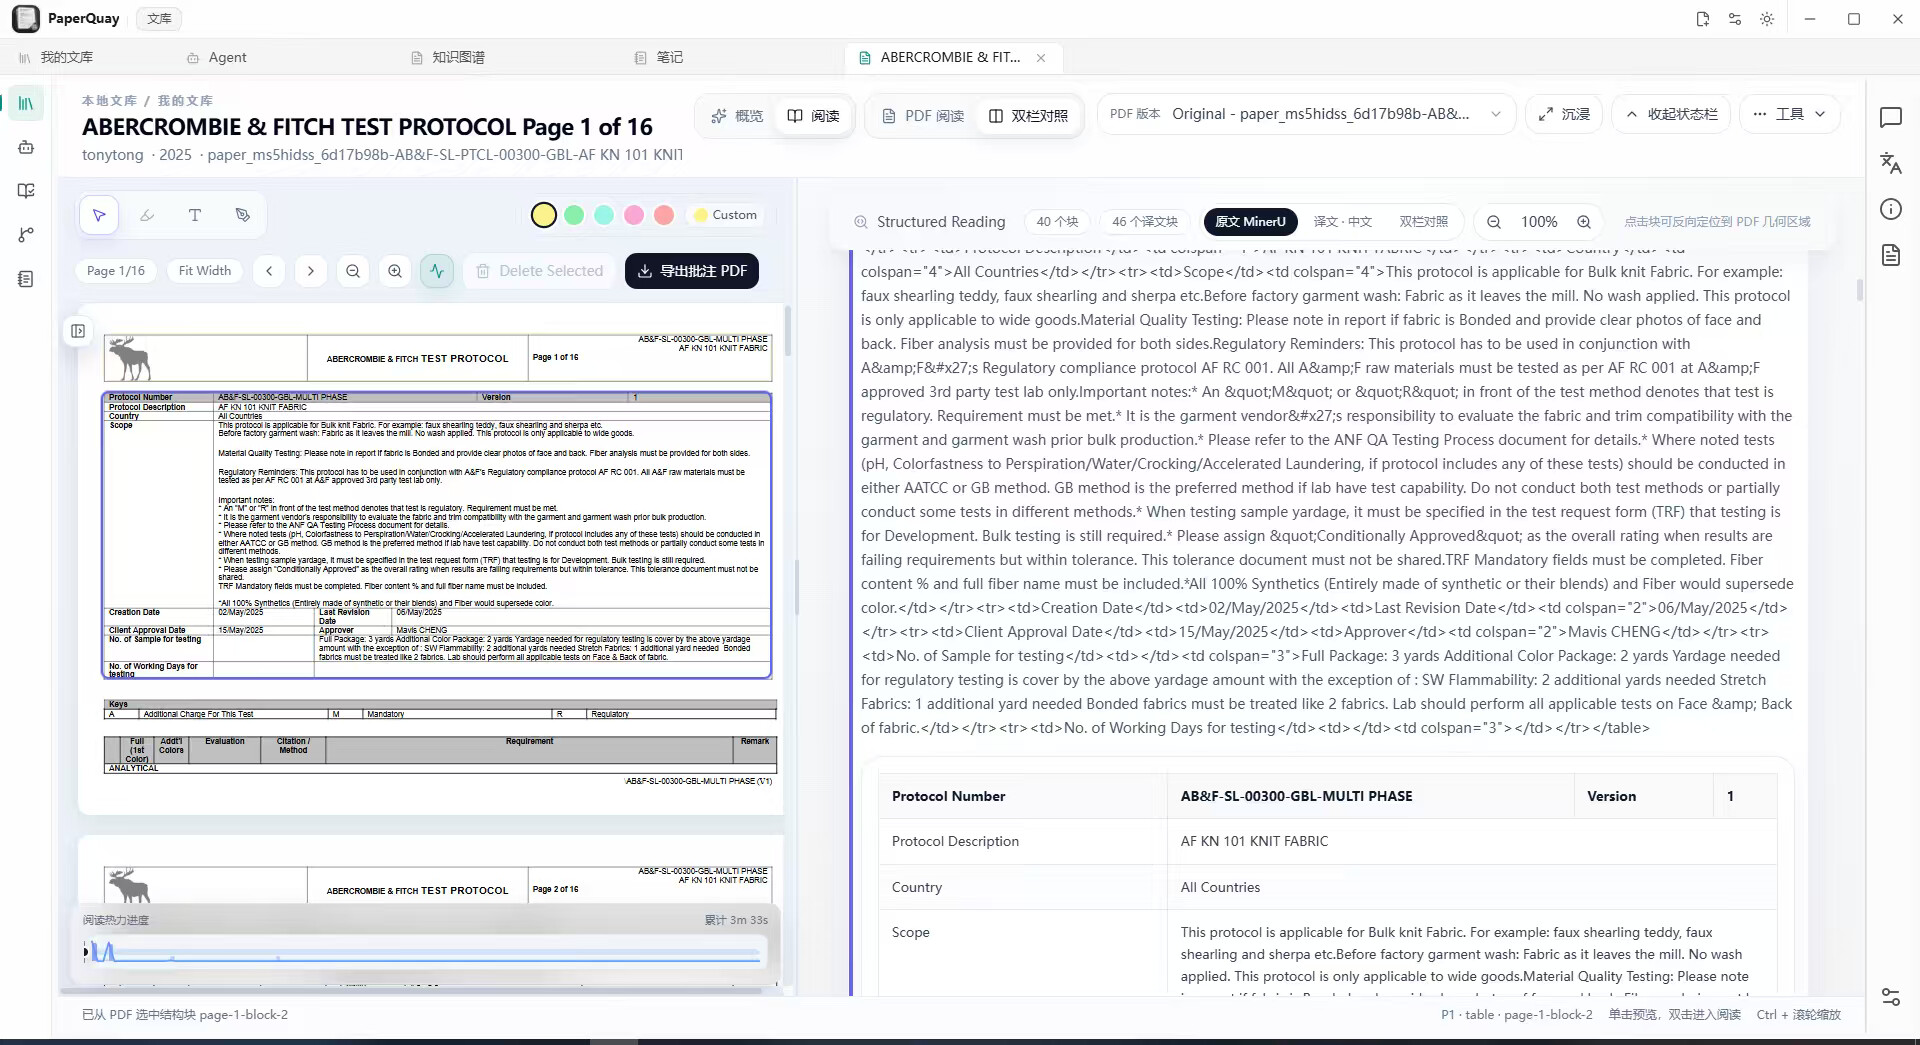Screen dimensions: 1920x1045
Task: Open the chat panel icon on right rail
Action: (x=1890, y=118)
